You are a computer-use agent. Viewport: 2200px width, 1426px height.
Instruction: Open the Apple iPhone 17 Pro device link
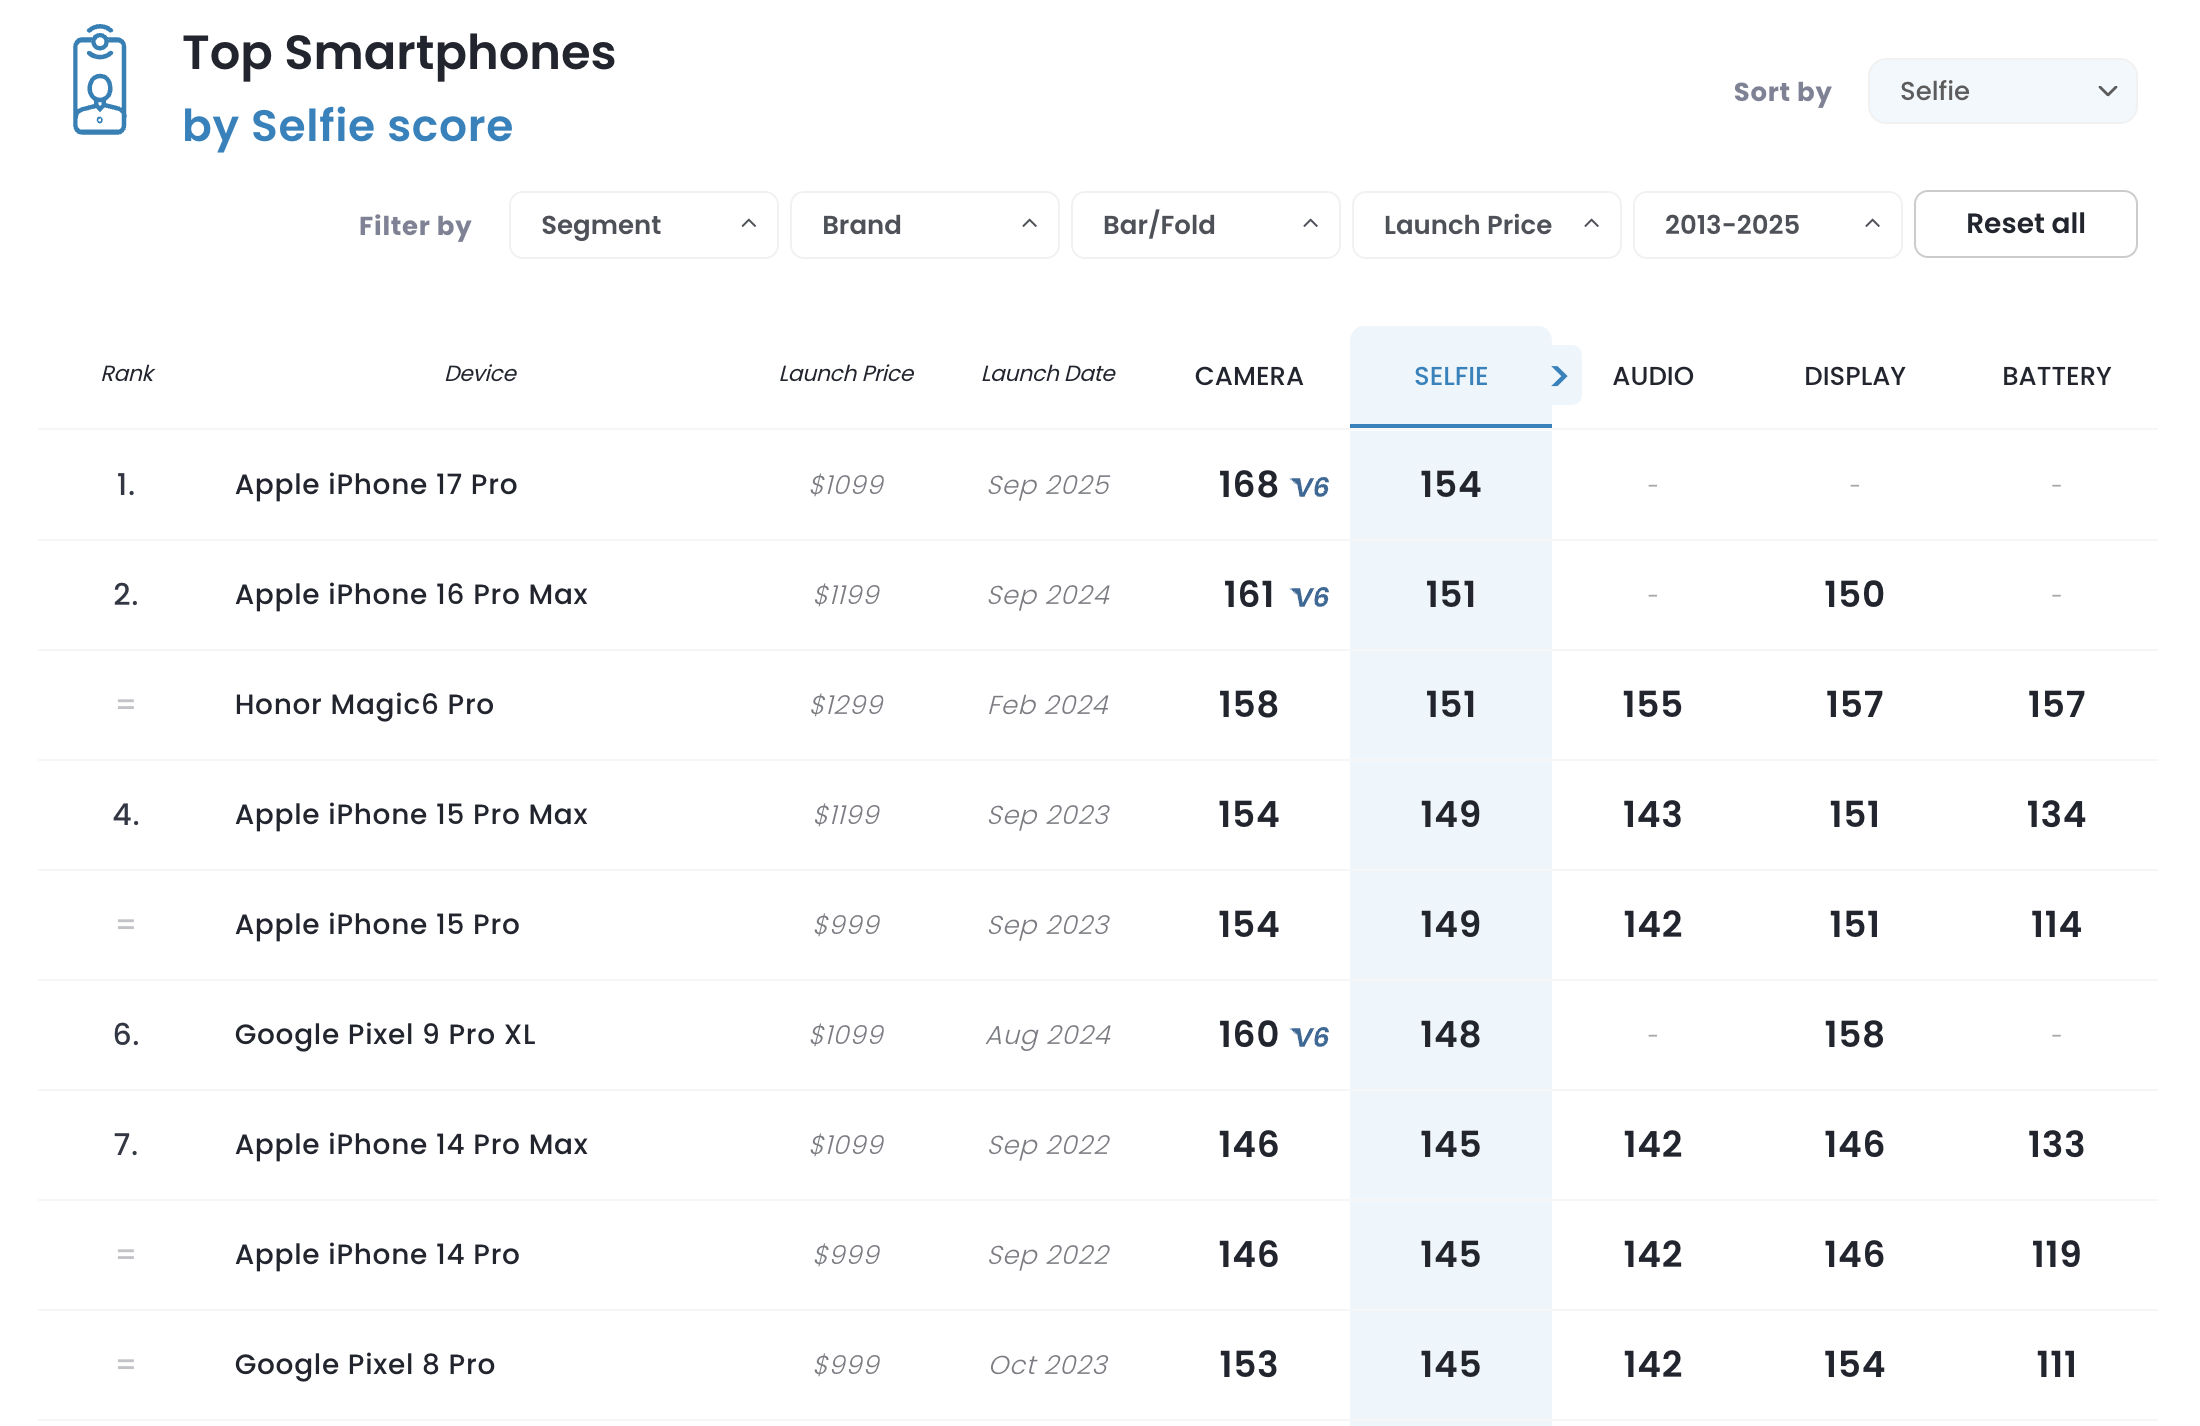coord(376,485)
